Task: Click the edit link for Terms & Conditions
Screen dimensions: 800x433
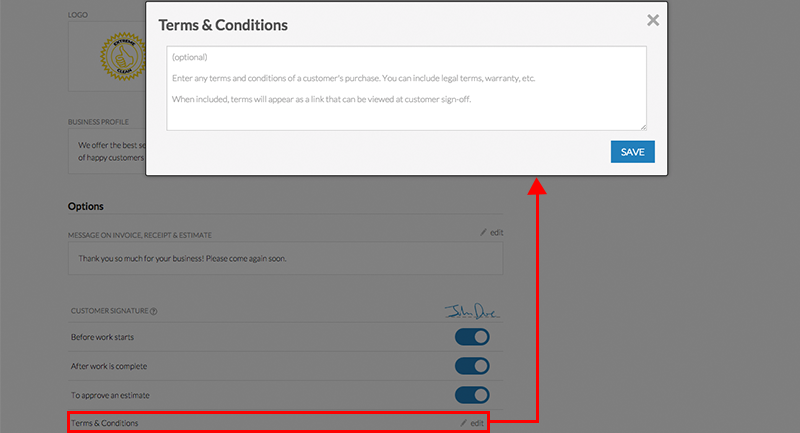Action: [x=477, y=423]
